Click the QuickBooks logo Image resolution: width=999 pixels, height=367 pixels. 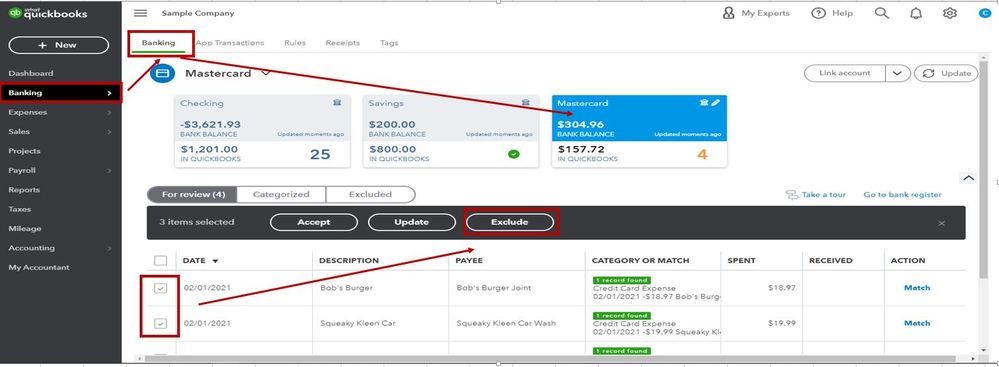(48, 13)
